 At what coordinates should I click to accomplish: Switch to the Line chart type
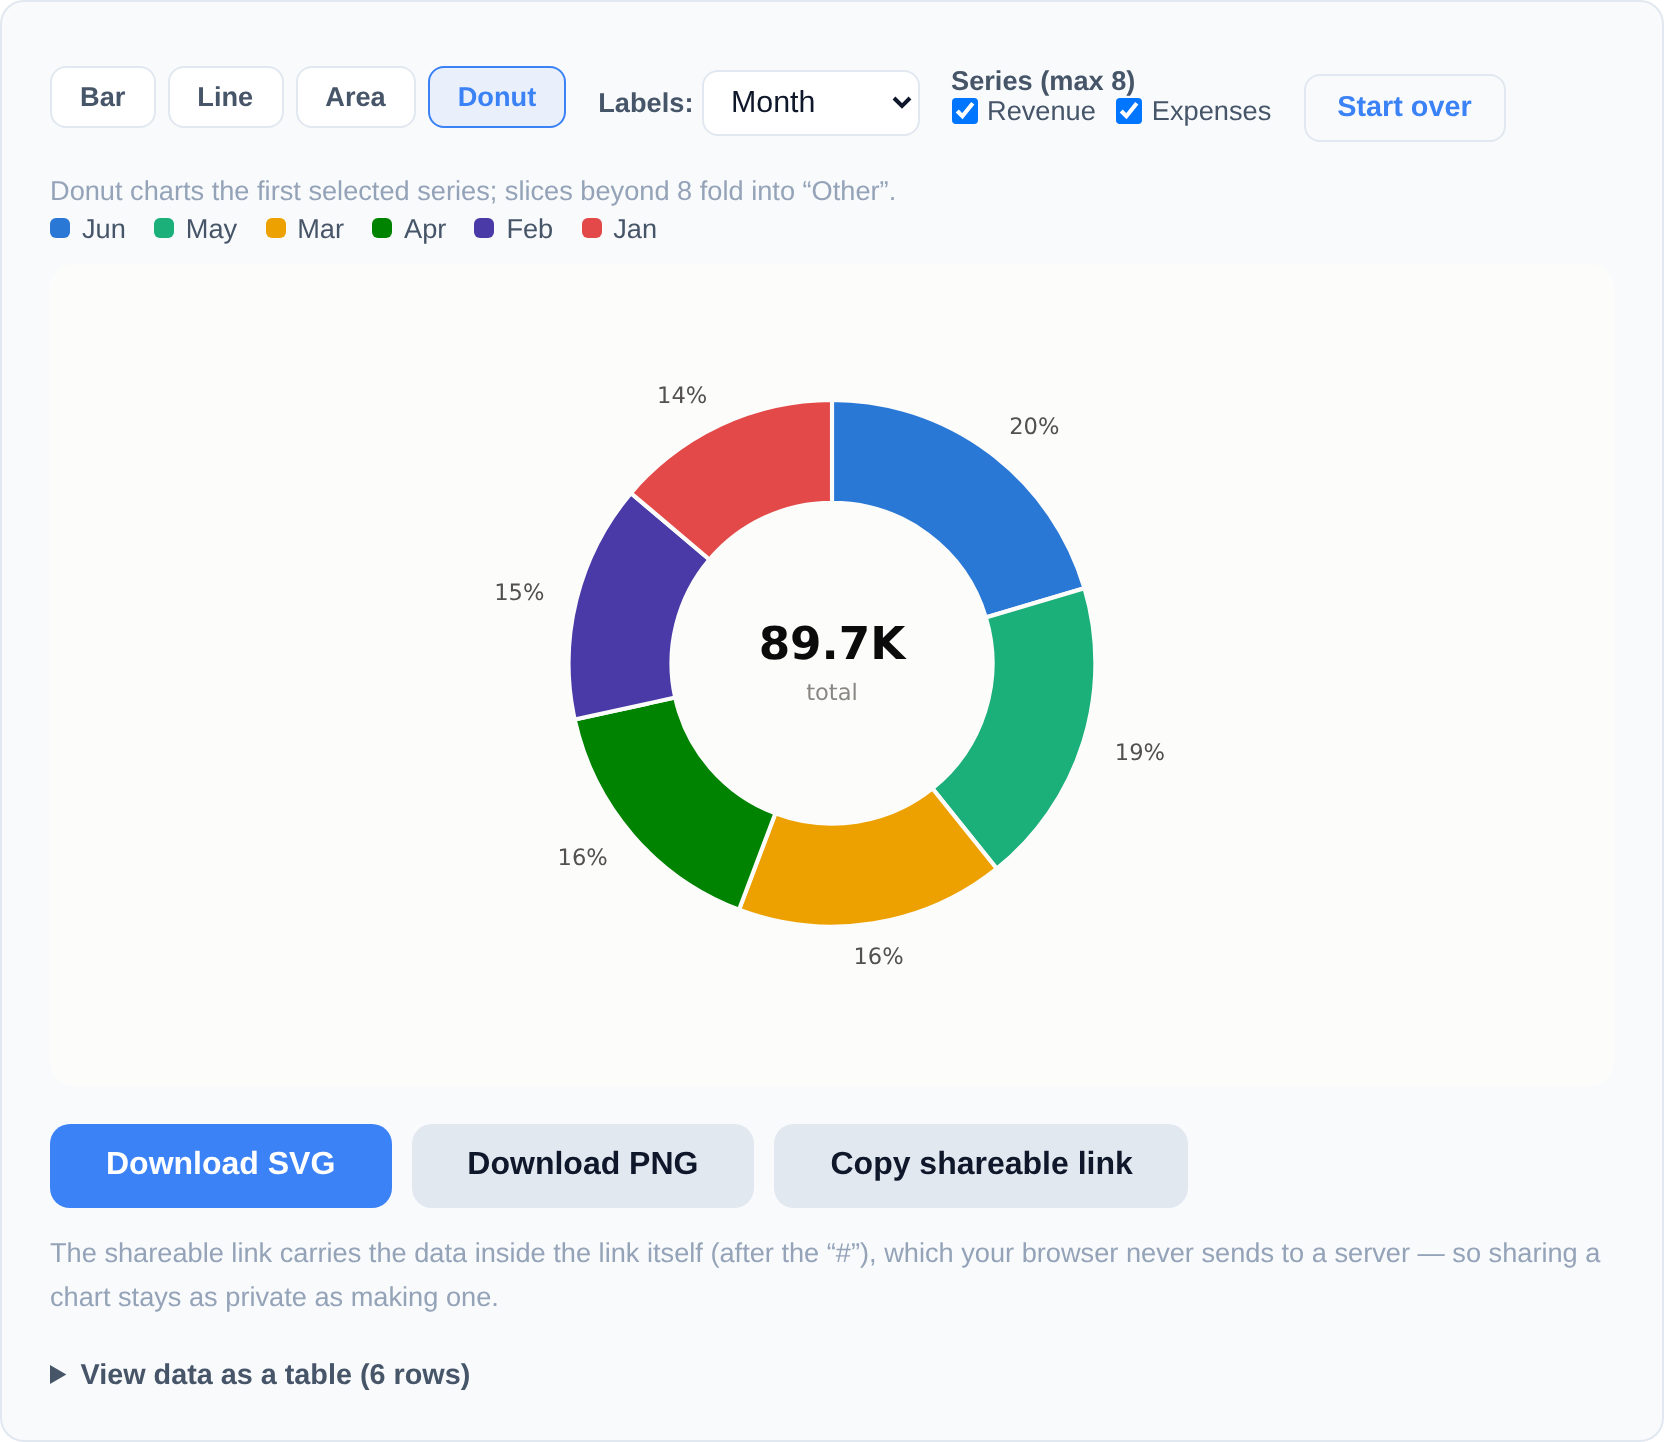pyautogui.click(x=226, y=97)
